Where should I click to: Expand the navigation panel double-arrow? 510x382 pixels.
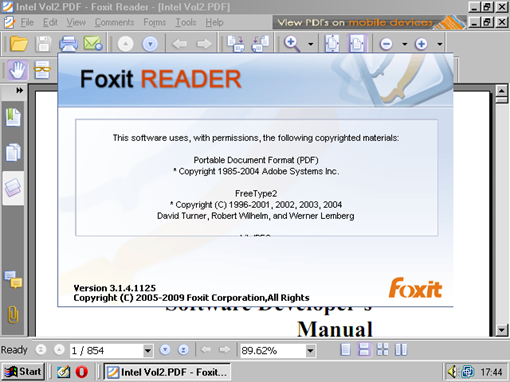coord(20,90)
